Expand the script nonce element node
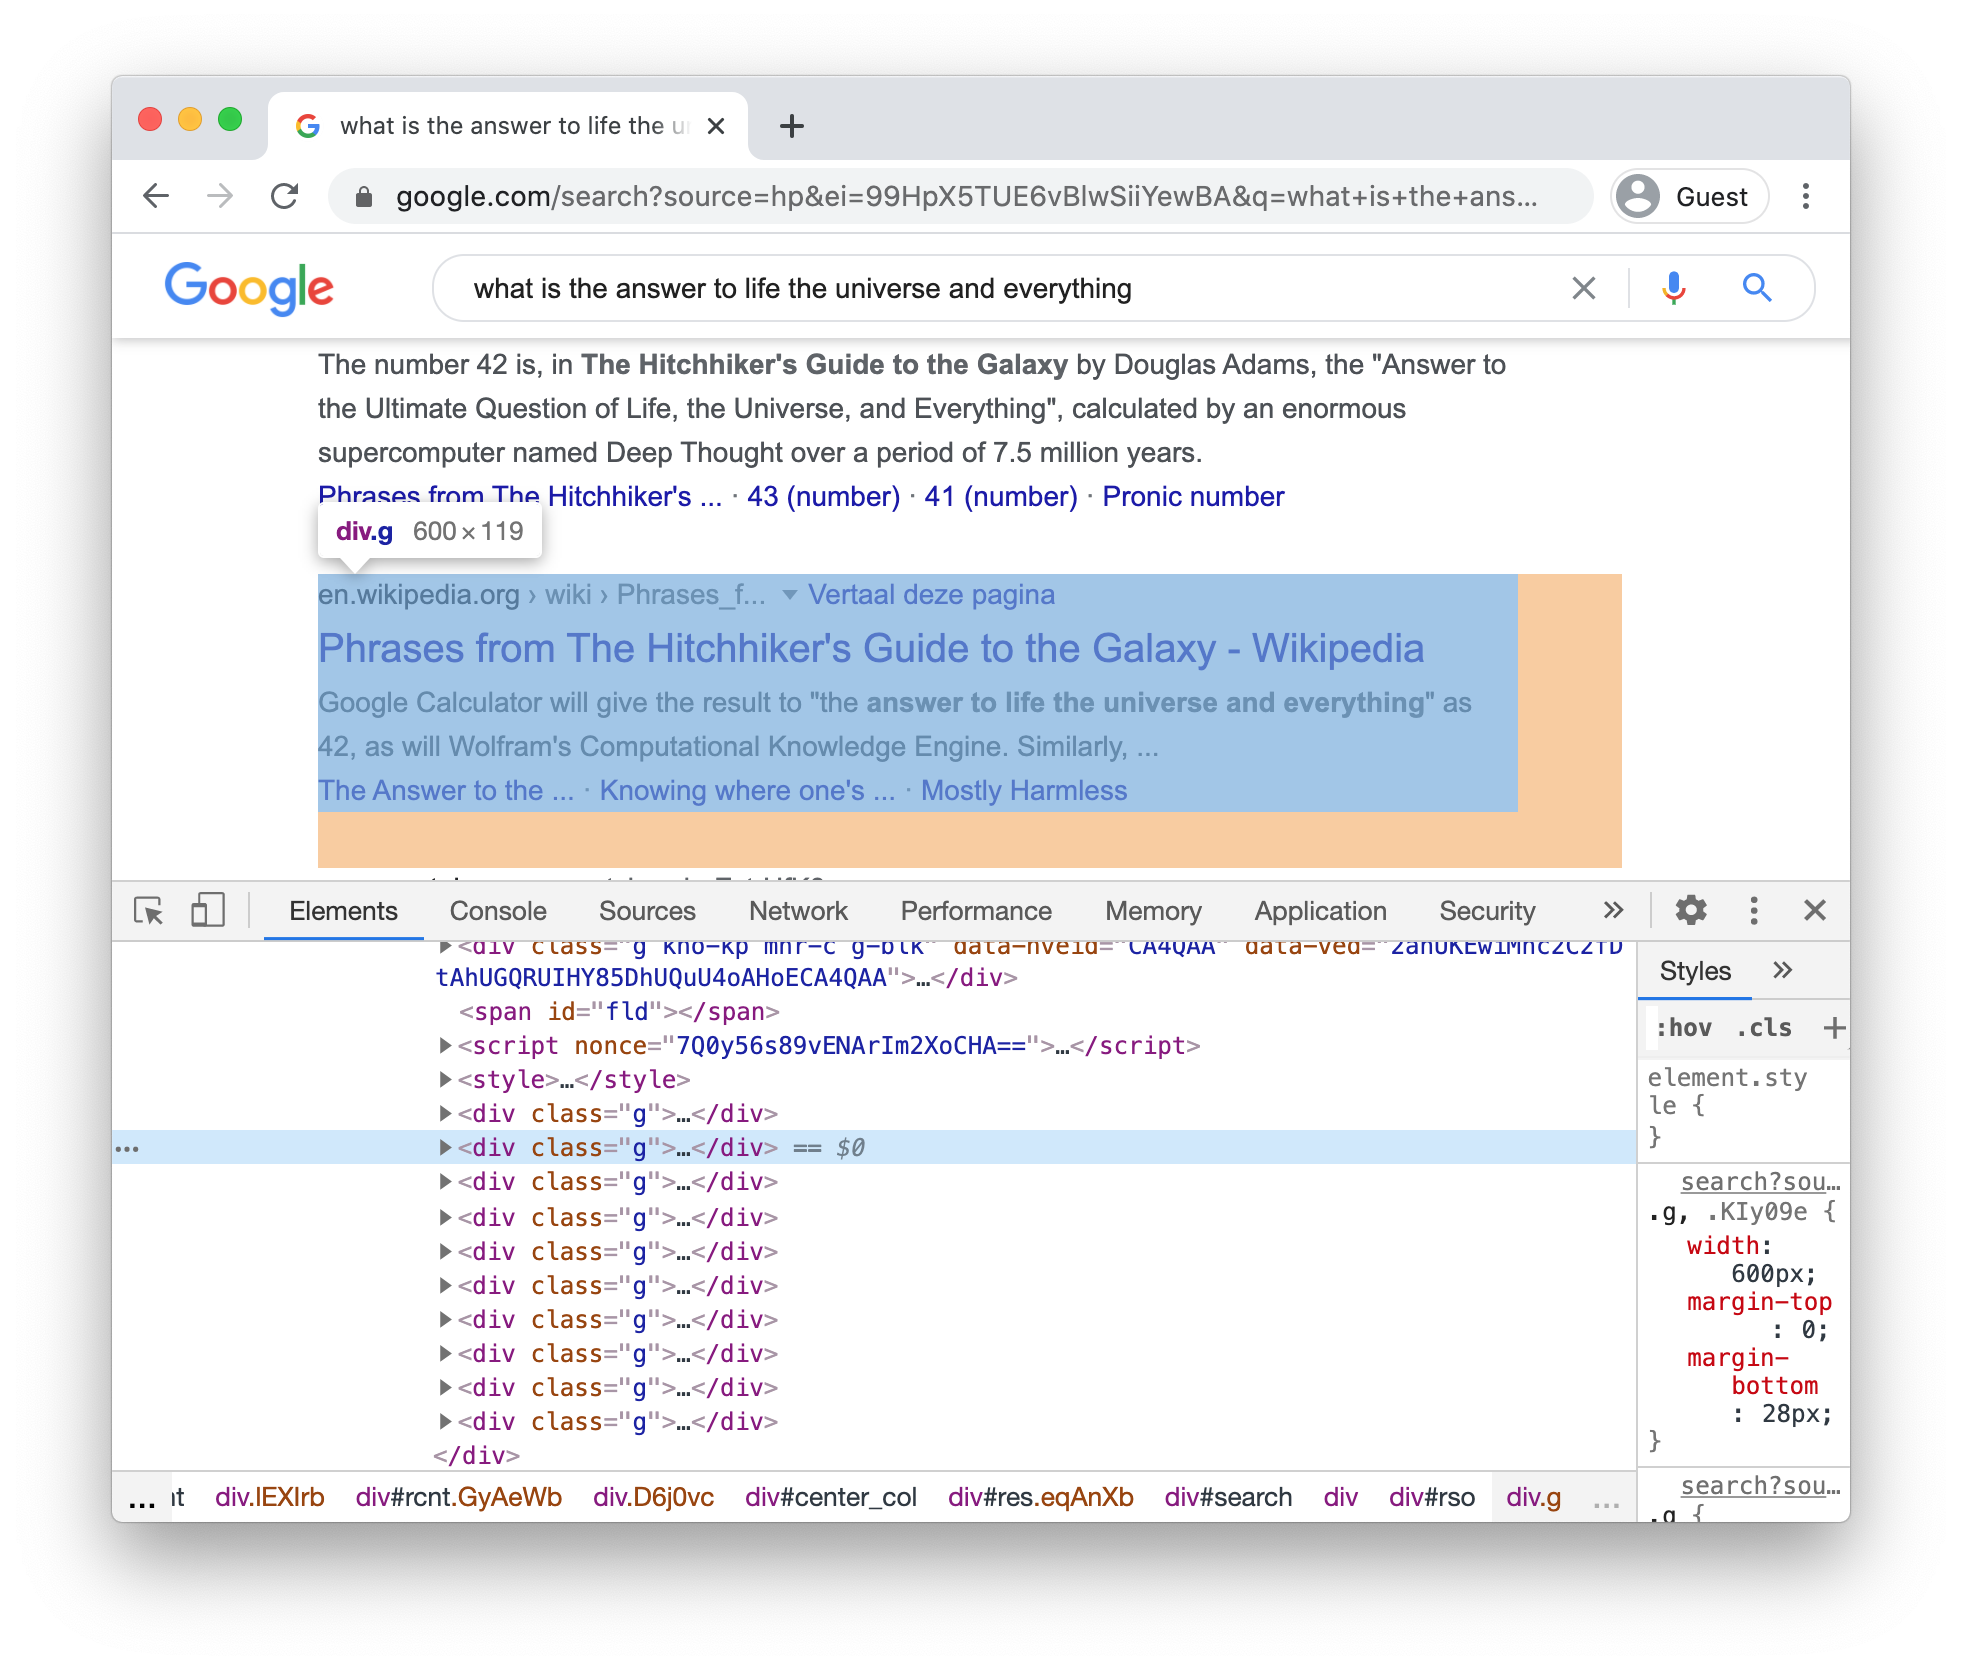Image resolution: width=1962 pixels, height=1670 pixels. tap(445, 1046)
